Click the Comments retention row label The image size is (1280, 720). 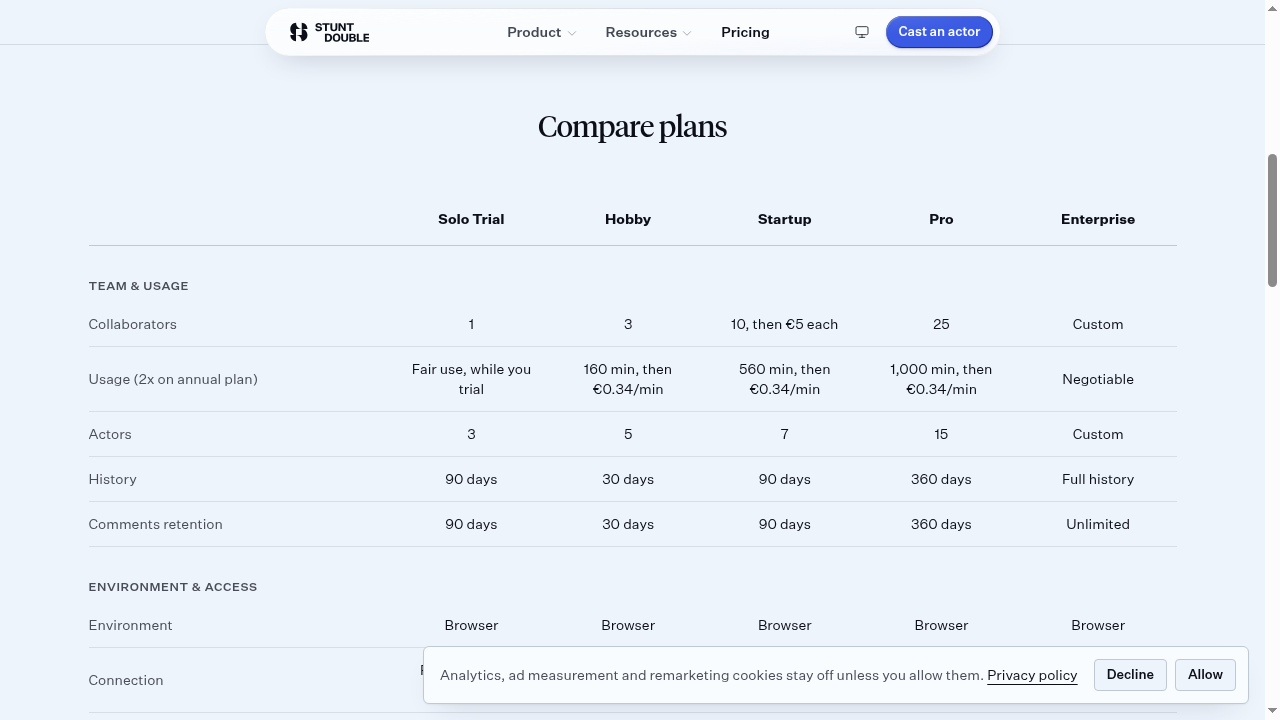point(155,524)
